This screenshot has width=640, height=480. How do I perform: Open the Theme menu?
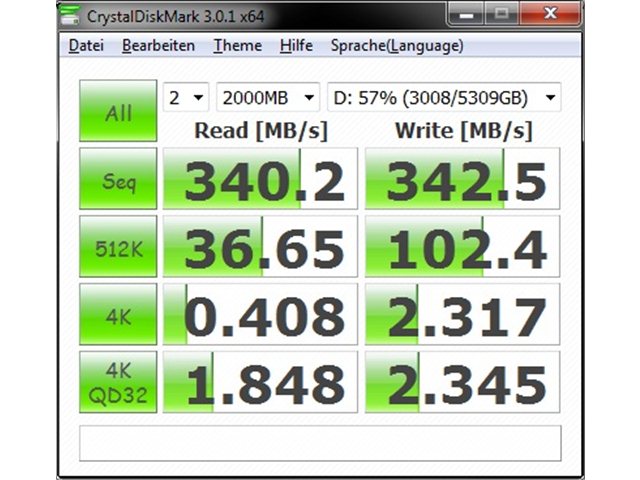(238, 45)
